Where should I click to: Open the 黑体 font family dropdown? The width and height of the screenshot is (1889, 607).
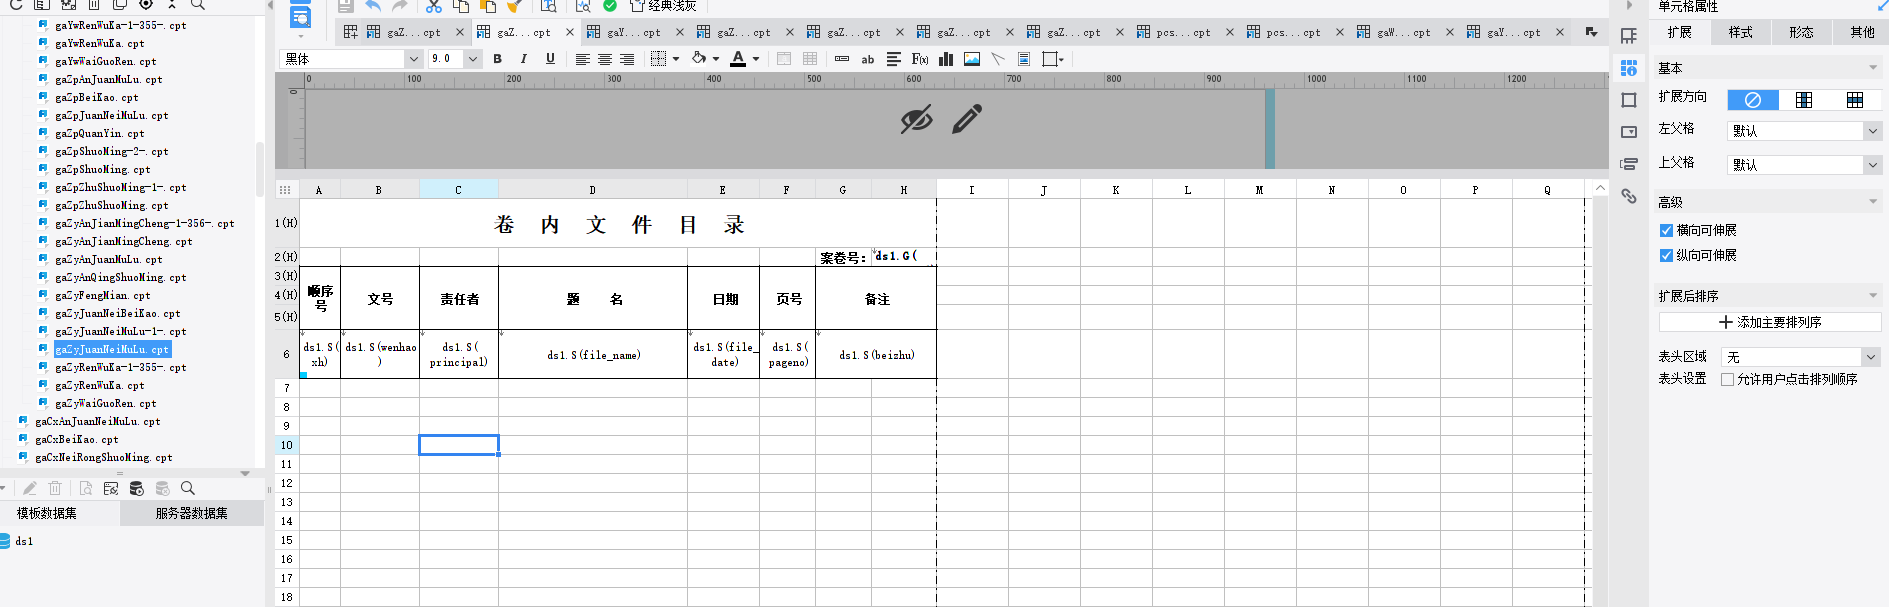pyautogui.click(x=413, y=59)
